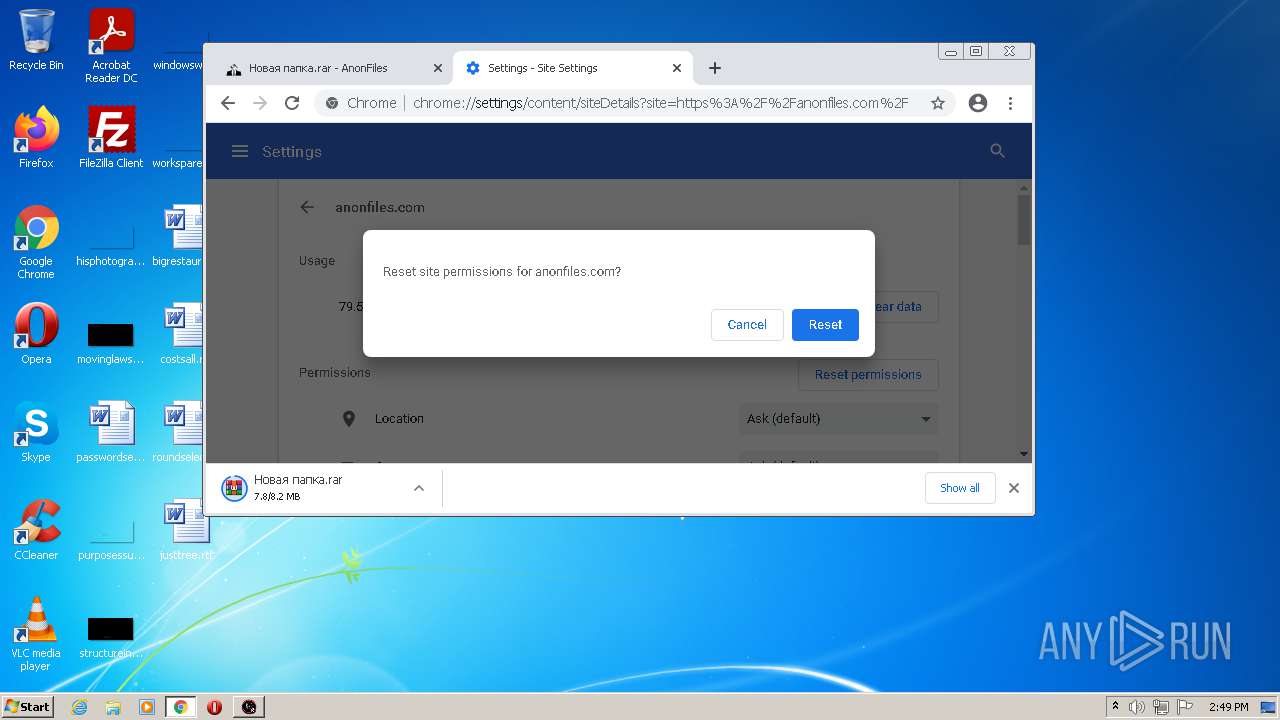This screenshot has width=1280, height=720.
Task: Open the structurein desktop file
Action: pos(111,638)
